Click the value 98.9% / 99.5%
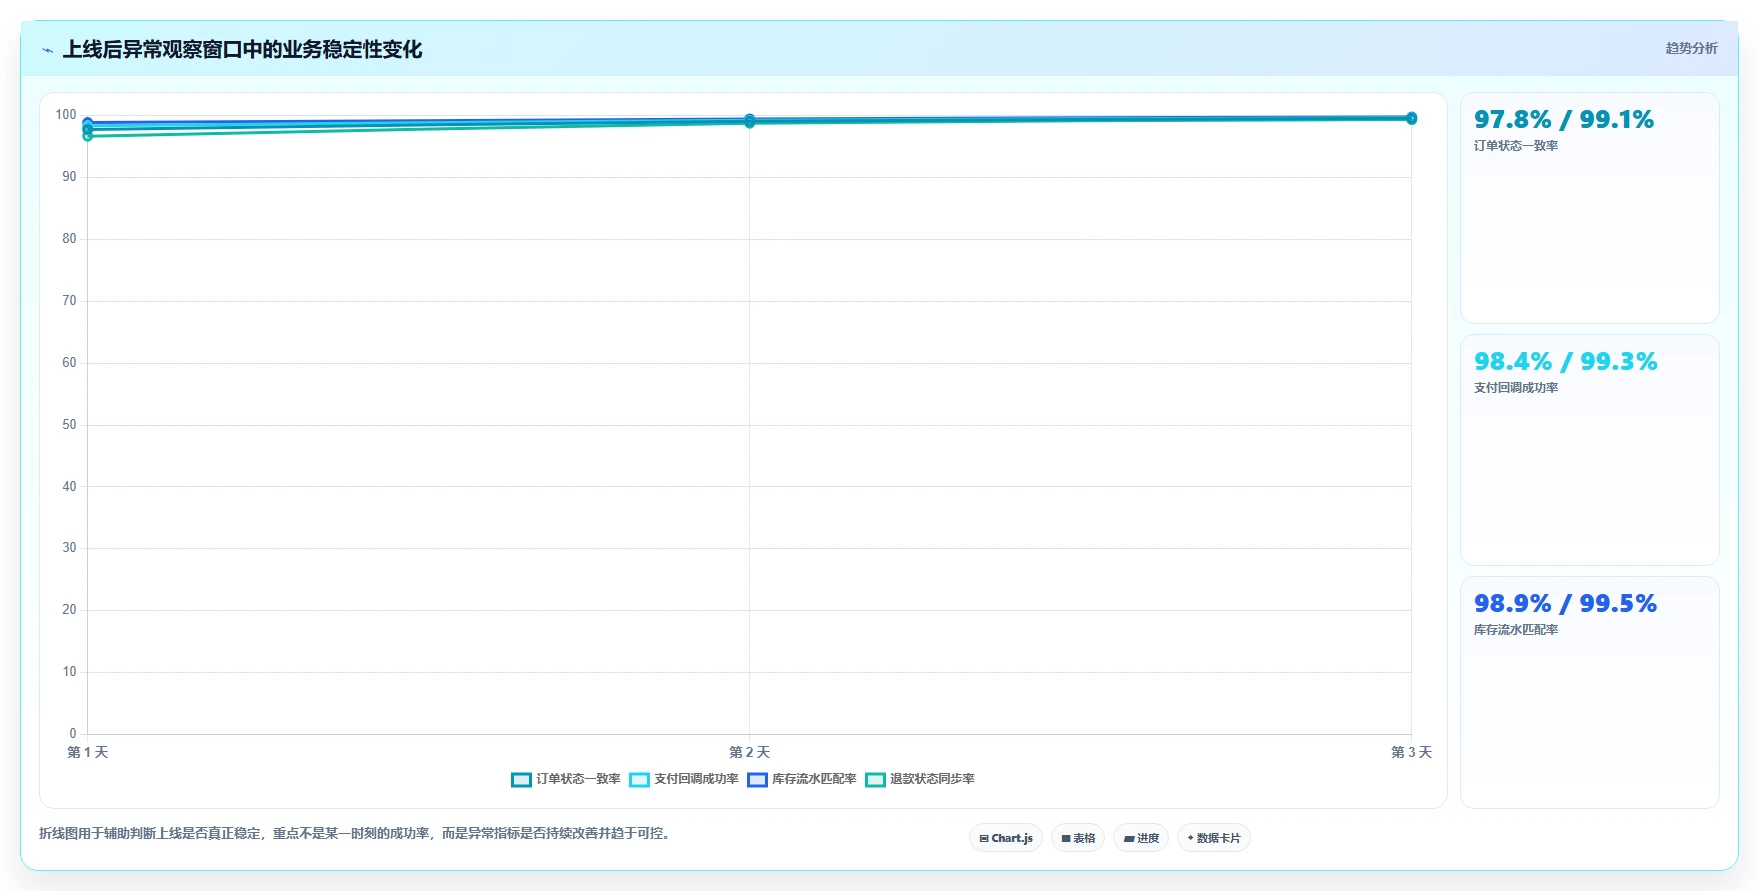 (x=1566, y=604)
